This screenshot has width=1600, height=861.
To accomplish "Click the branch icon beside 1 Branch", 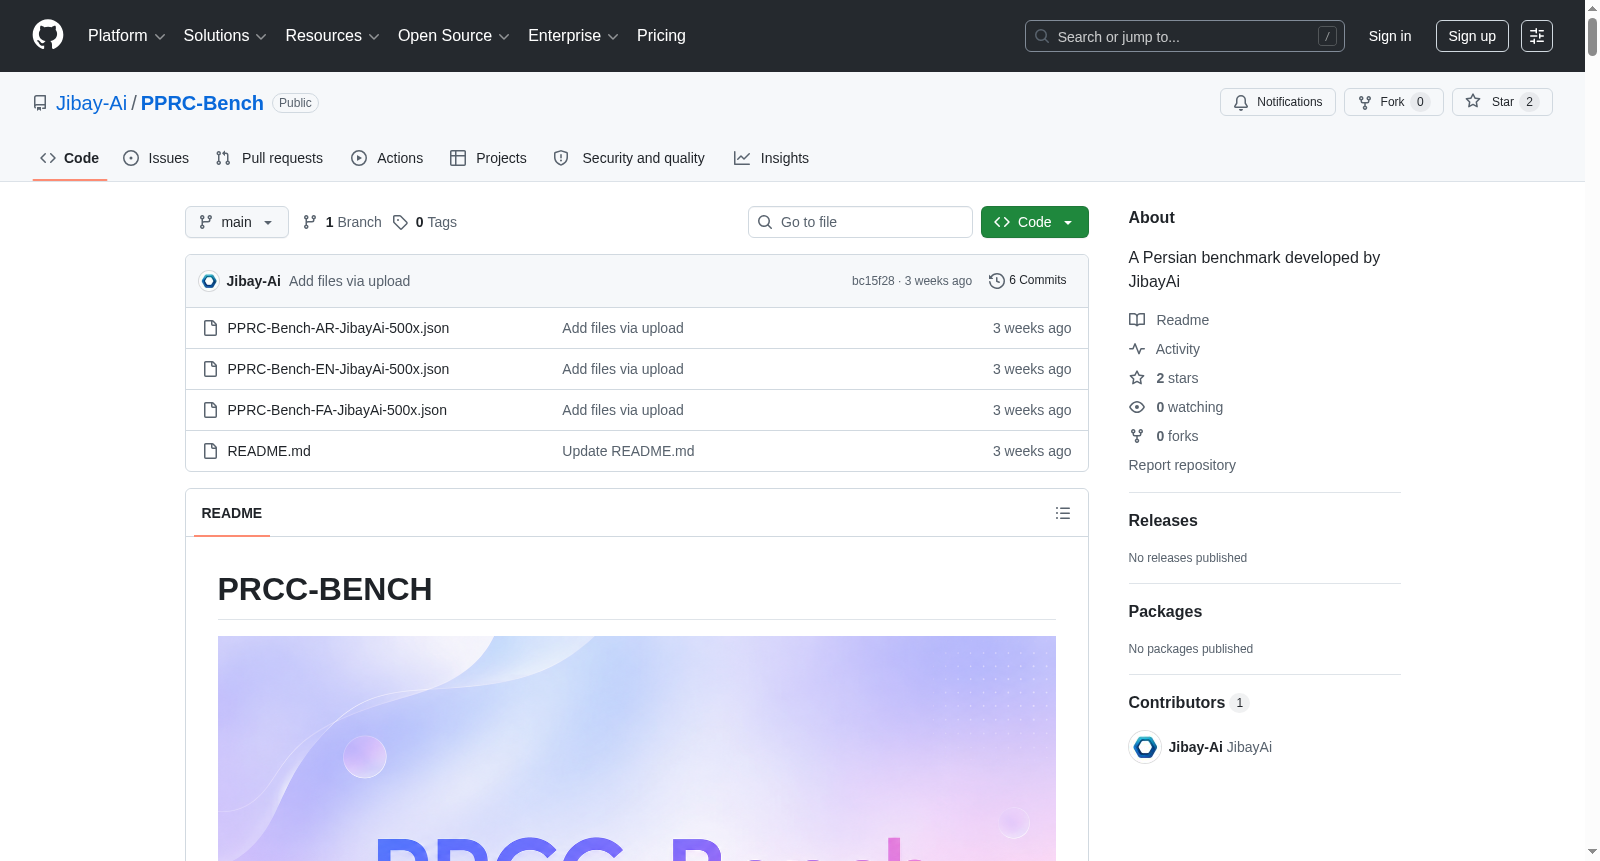I will [310, 222].
